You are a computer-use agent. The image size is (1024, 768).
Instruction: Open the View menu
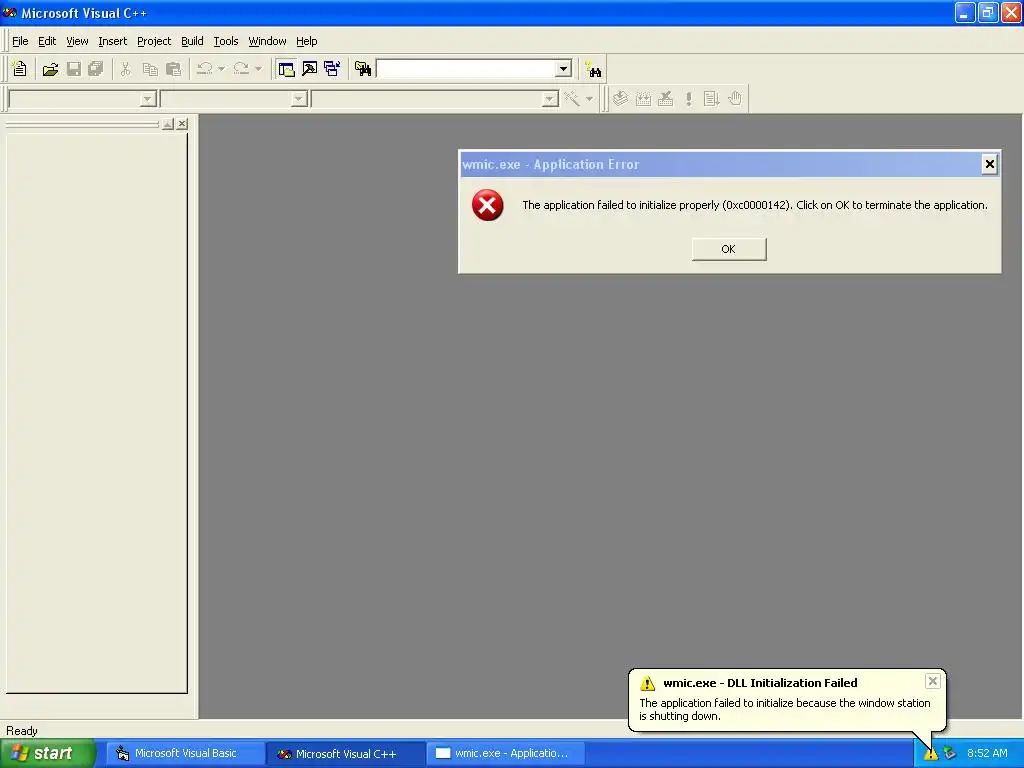pos(77,41)
